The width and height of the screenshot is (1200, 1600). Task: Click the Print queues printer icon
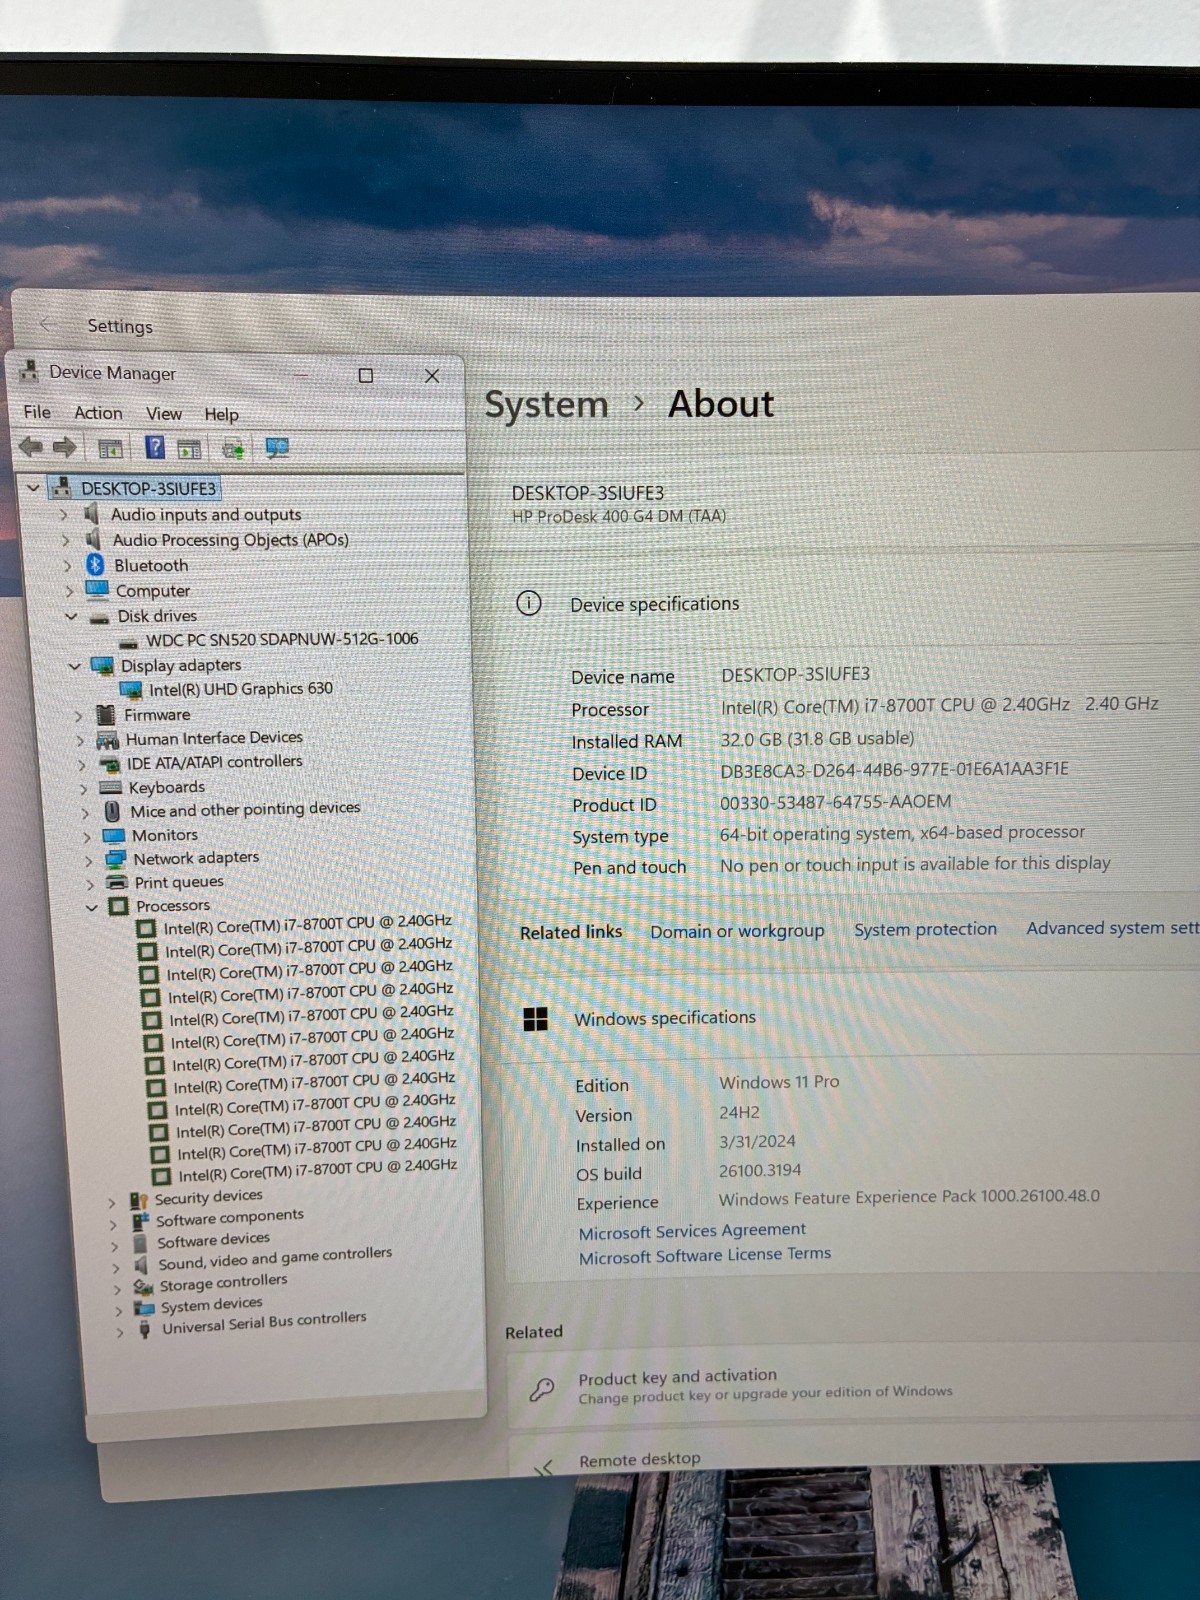pos(117,882)
